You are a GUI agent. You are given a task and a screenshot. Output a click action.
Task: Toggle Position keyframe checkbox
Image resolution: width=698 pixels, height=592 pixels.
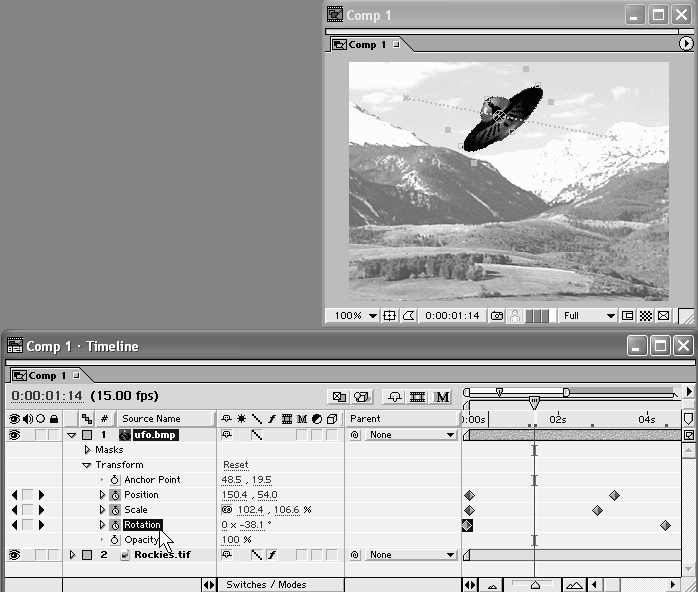pos(28,495)
